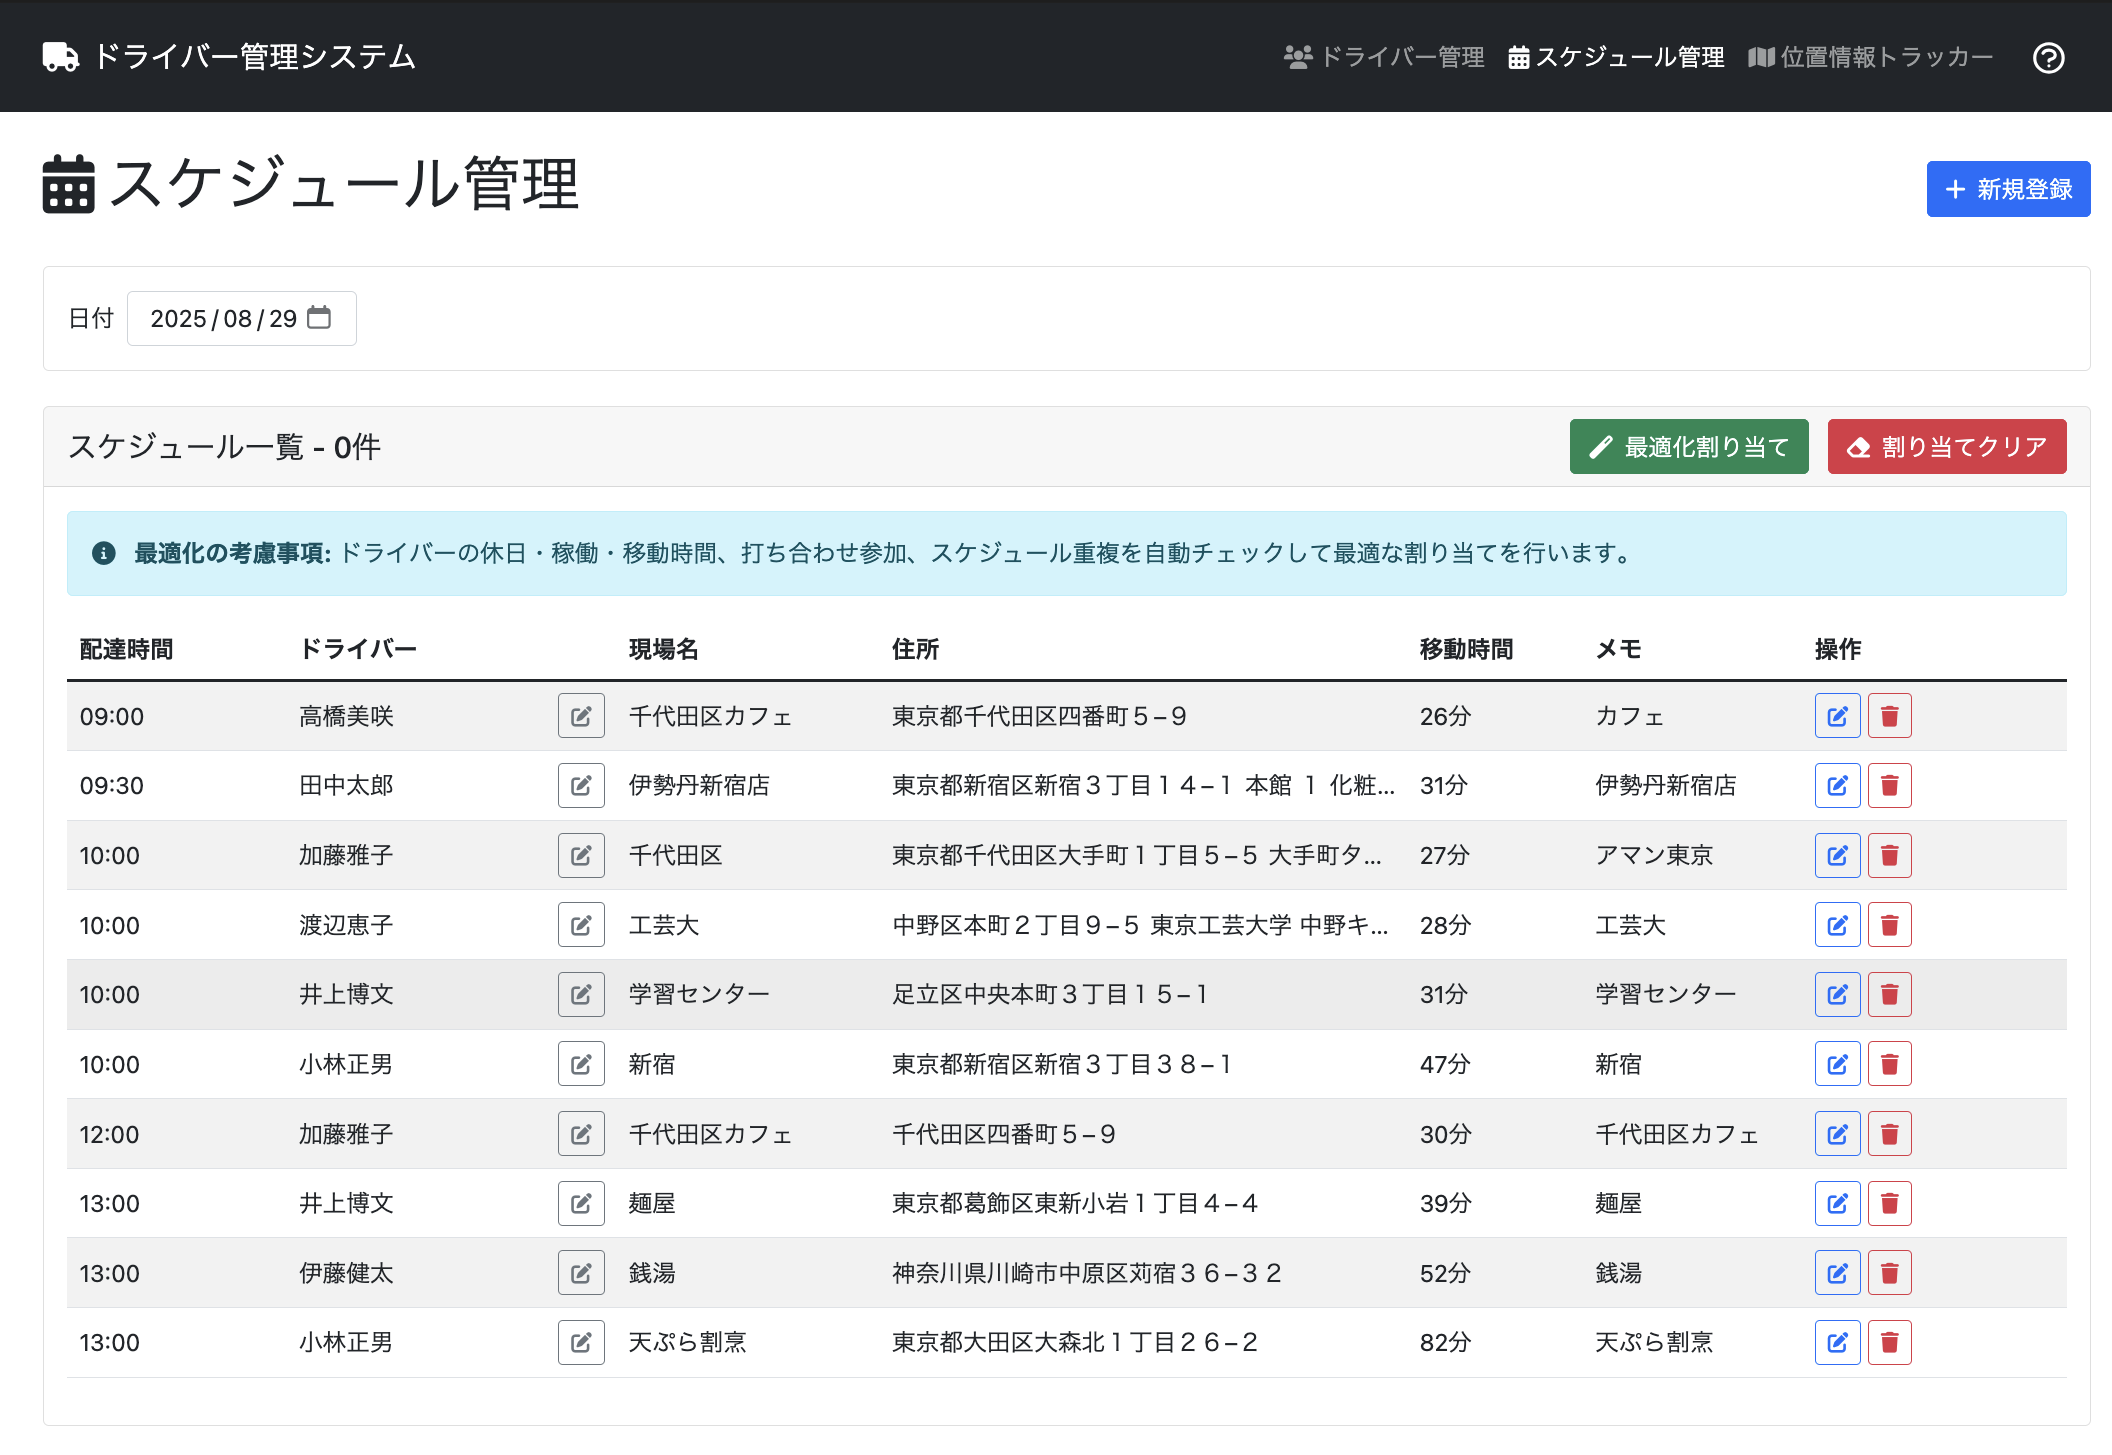The width and height of the screenshot is (2112, 1455).
Task: Click the info icon in the optimization notice
Action: tap(103, 553)
